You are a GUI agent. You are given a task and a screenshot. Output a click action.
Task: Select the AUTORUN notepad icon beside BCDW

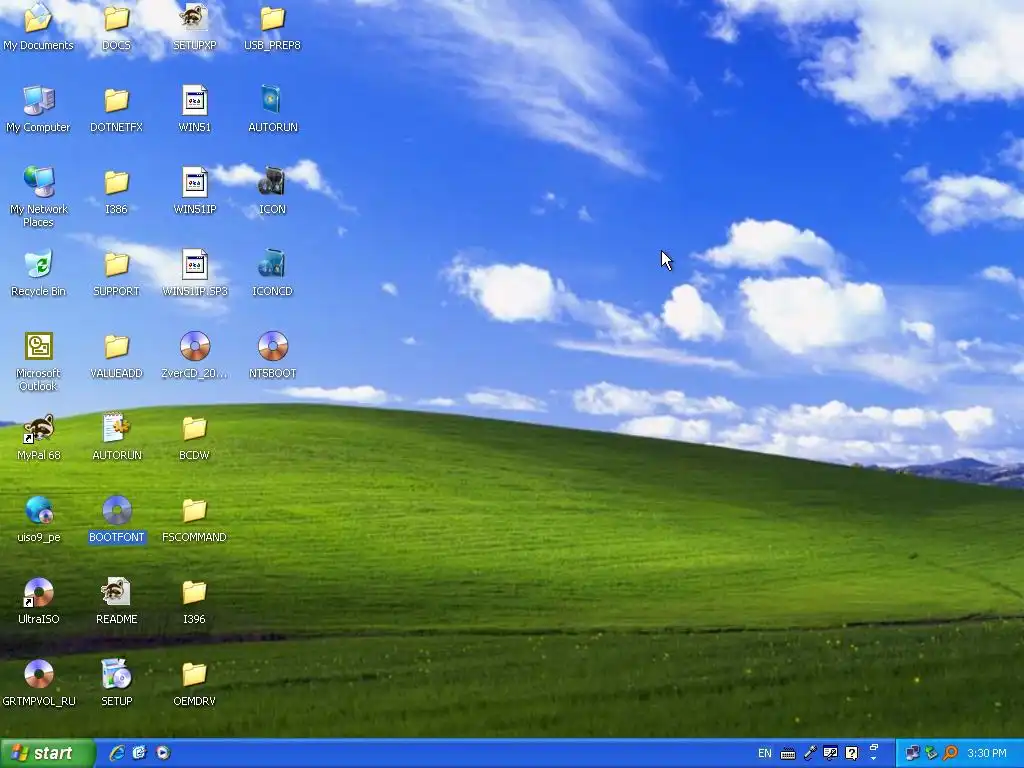point(116,437)
